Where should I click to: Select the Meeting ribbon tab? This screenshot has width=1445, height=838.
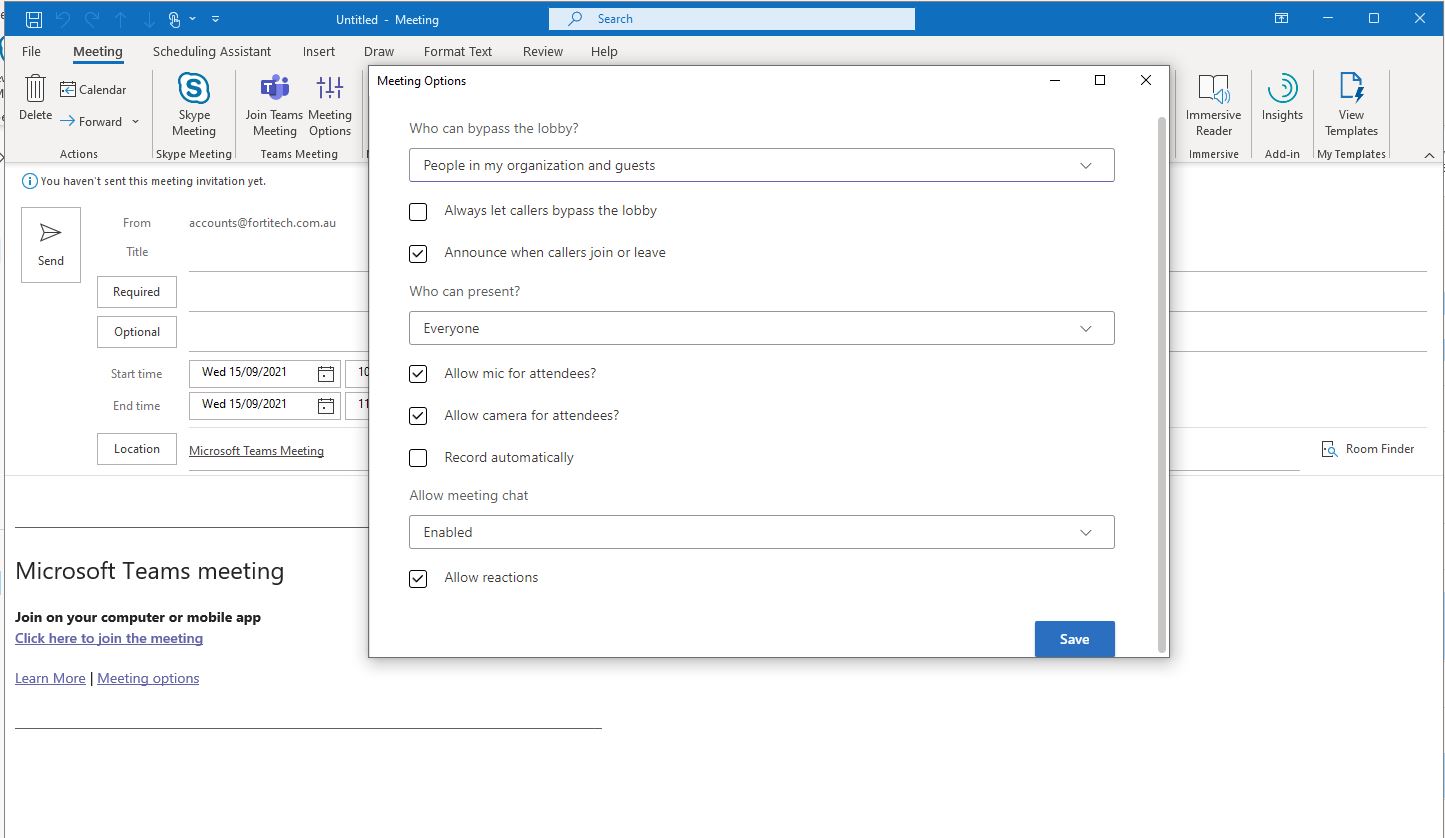pyautogui.click(x=98, y=51)
